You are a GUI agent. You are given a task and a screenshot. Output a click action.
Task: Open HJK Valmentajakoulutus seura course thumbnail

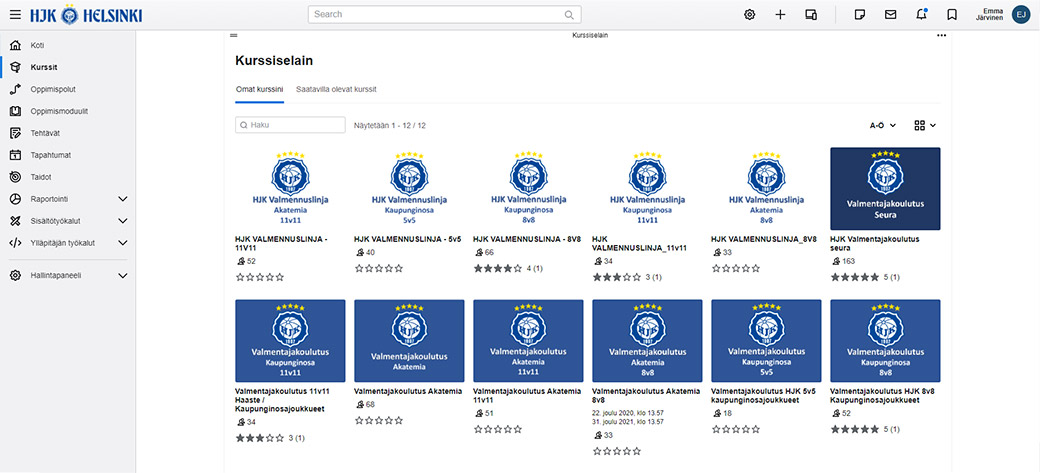885,188
